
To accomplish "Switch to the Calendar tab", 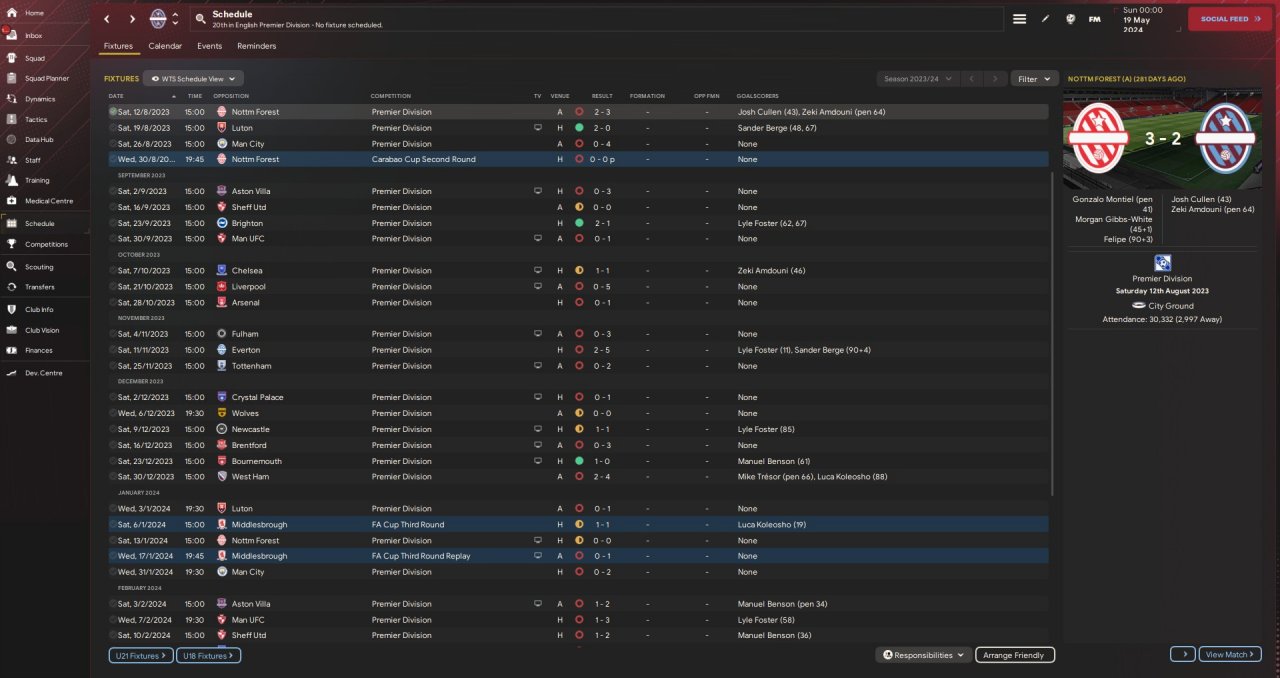I will (165, 46).
